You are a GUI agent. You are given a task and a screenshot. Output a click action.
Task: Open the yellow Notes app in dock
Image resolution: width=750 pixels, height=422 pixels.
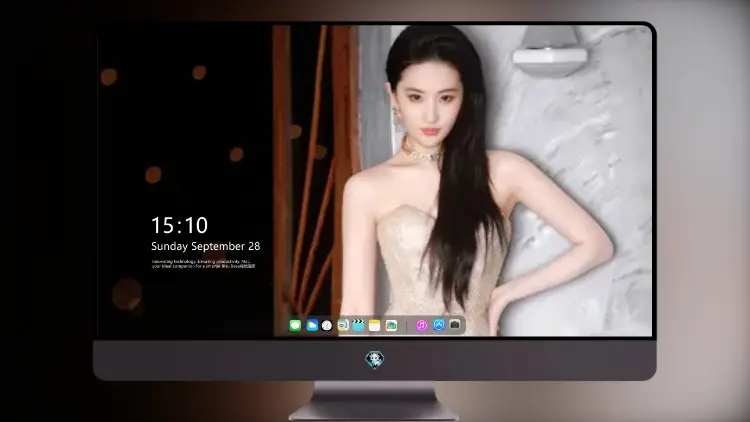point(375,326)
